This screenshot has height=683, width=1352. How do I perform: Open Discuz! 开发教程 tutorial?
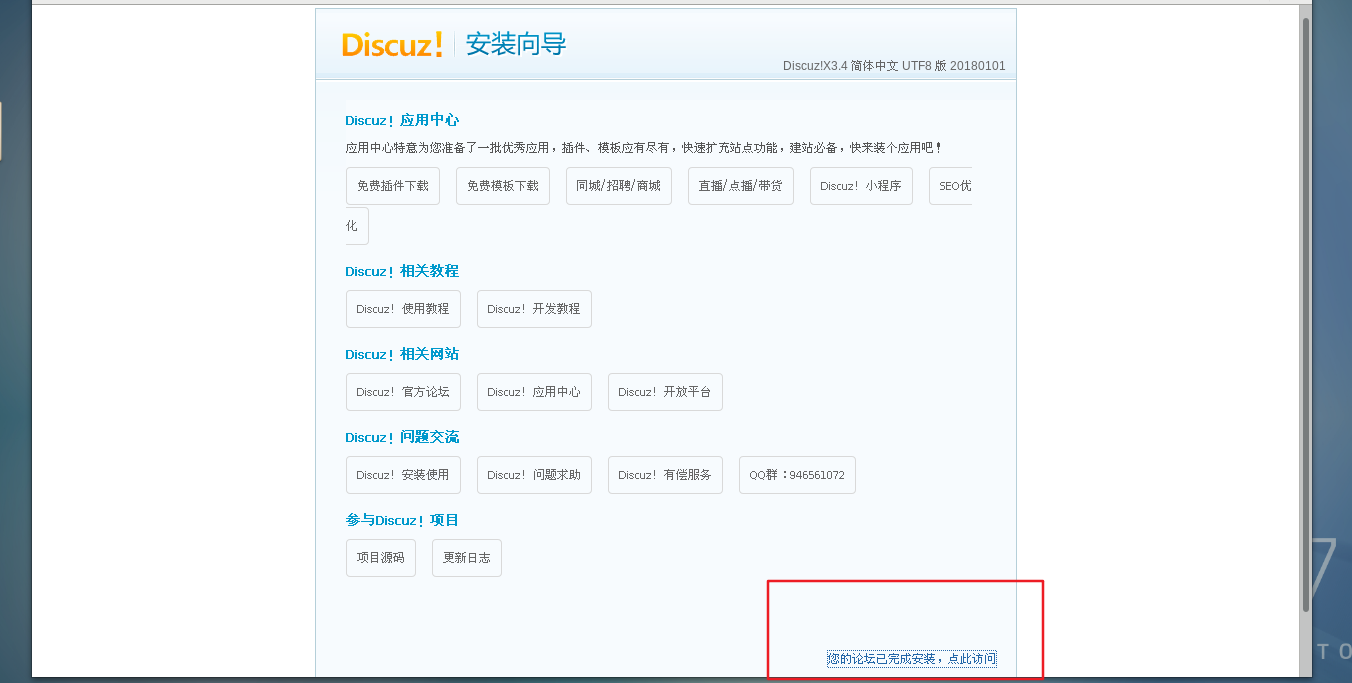click(534, 309)
